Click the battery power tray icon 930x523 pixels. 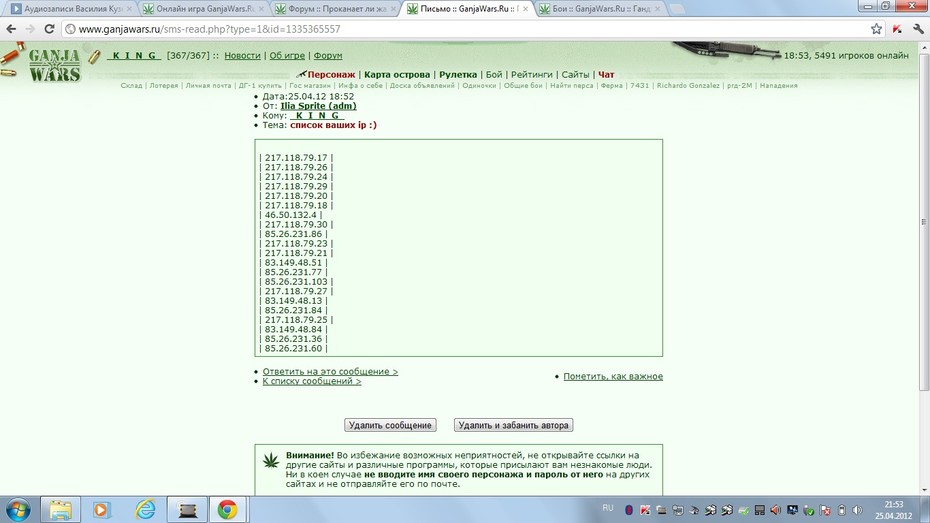841,510
